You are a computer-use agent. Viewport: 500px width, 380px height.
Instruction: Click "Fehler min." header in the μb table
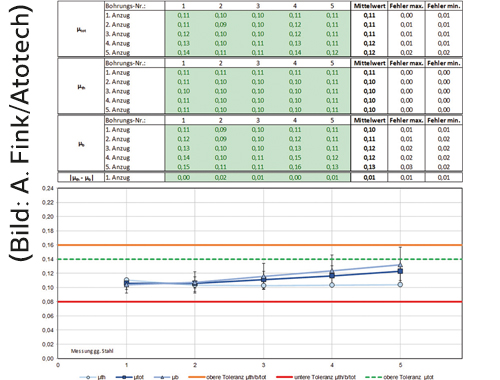click(444, 120)
